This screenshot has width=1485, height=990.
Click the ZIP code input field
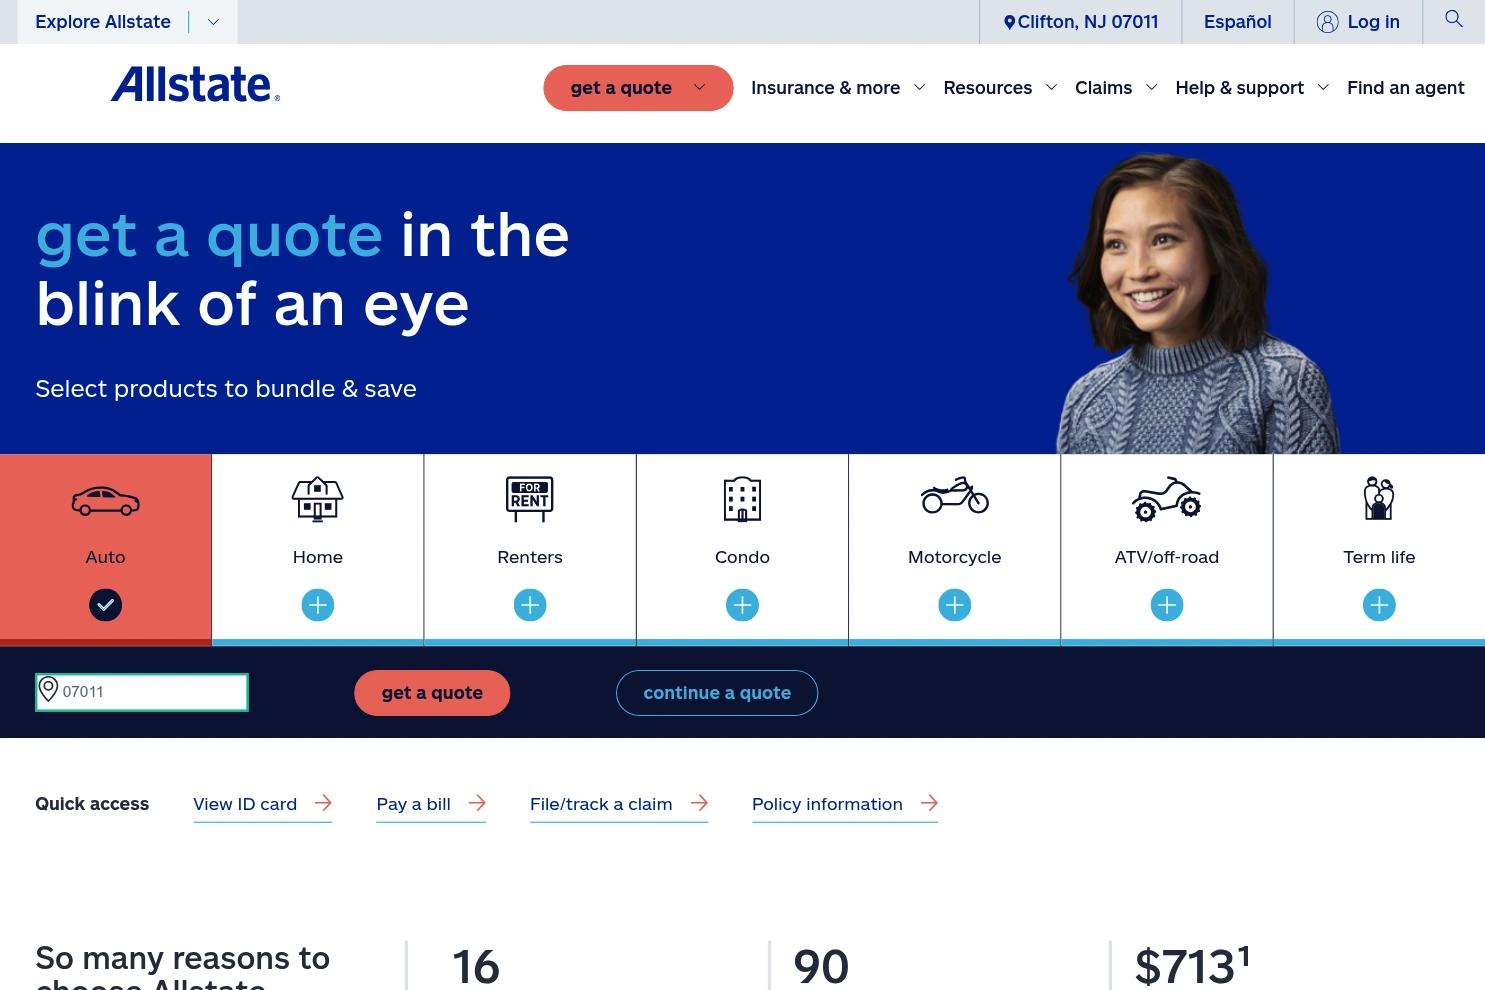(x=142, y=692)
